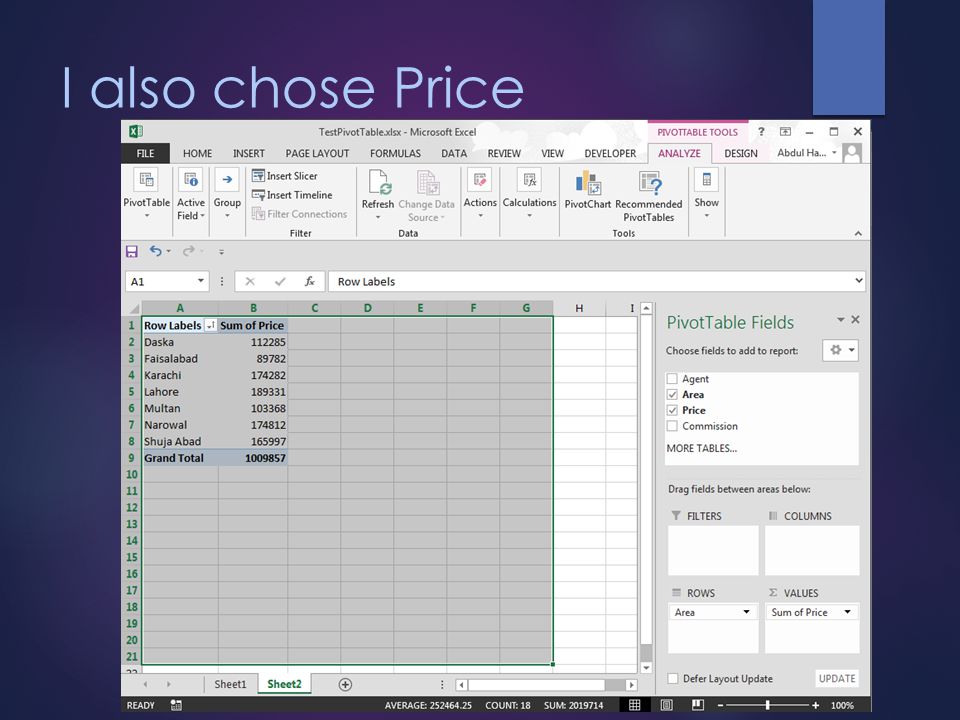Open the Calculations group

[530, 195]
